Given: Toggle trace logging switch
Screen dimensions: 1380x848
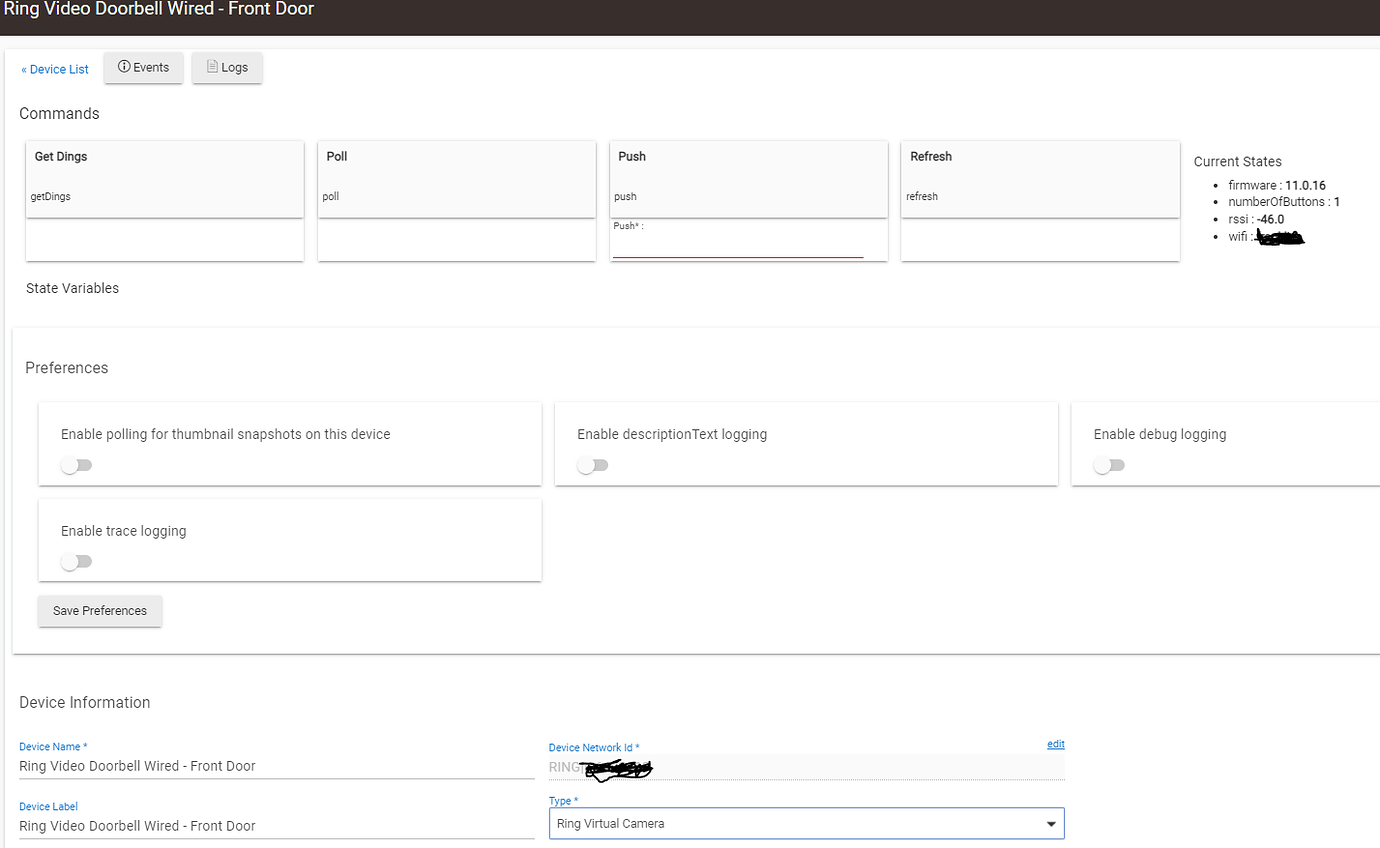Looking at the screenshot, I should coord(76,561).
